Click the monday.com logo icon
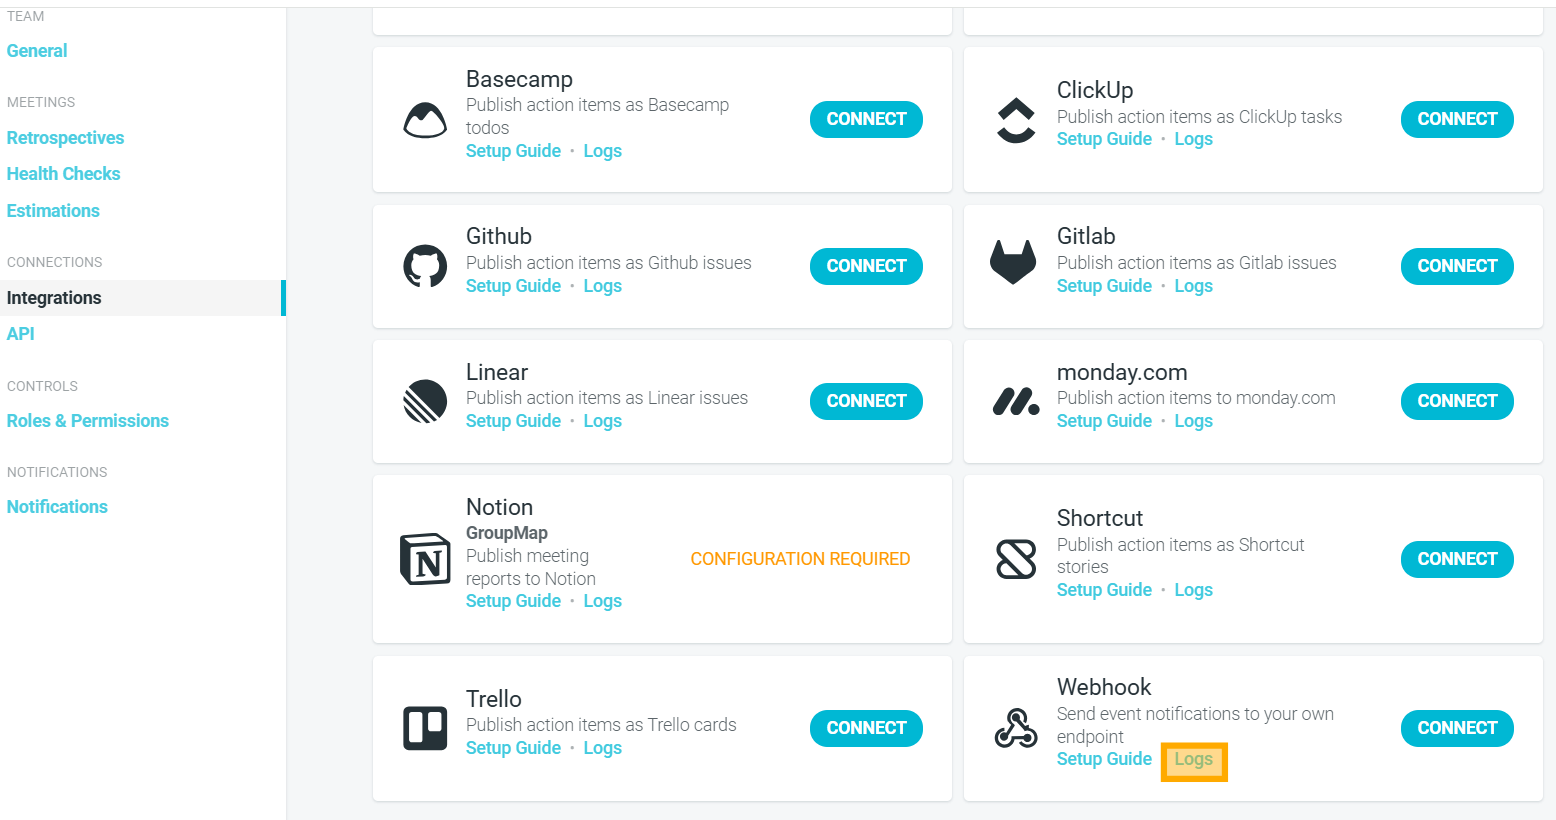Viewport: 1556px width, 820px height. (x=1016, y=402)
